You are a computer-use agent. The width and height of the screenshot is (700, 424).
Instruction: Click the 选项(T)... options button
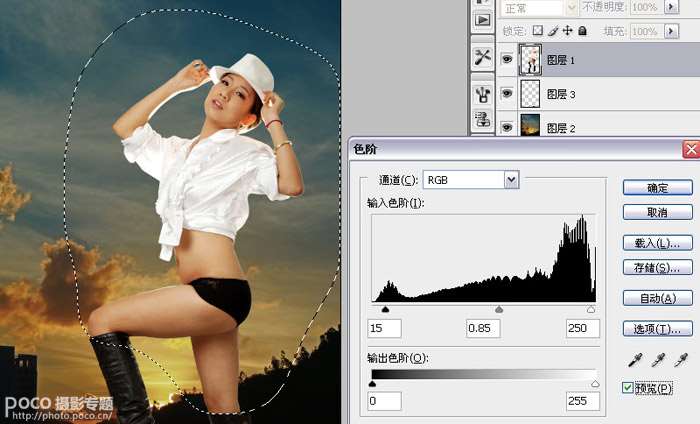658,329
